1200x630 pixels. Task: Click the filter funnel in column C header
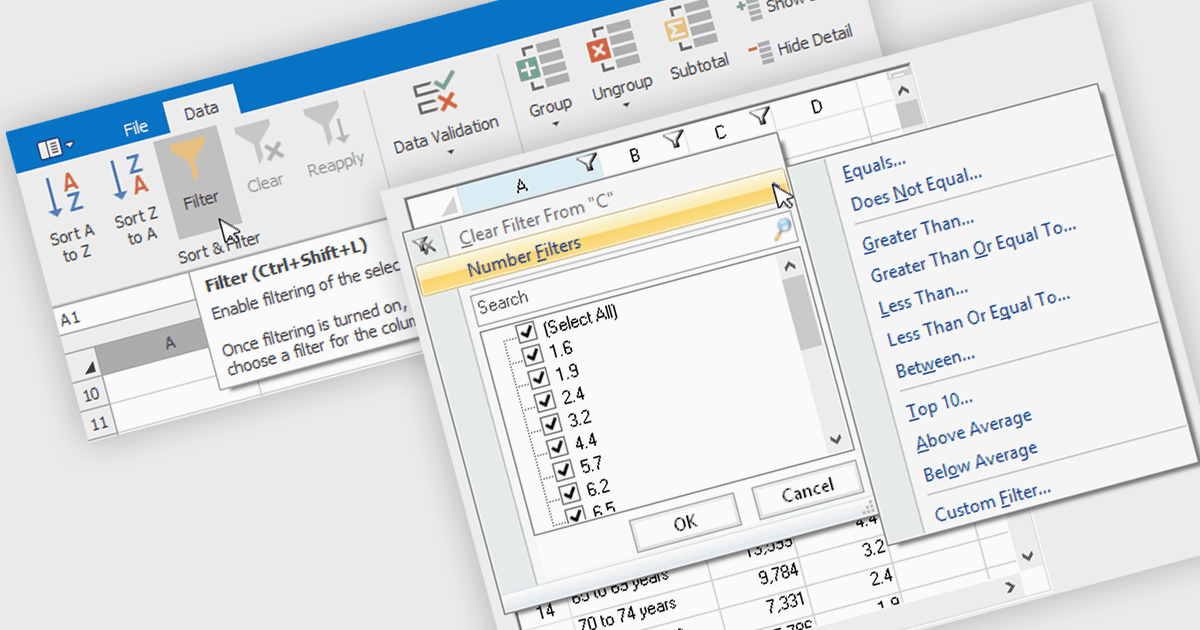[762, 116]
